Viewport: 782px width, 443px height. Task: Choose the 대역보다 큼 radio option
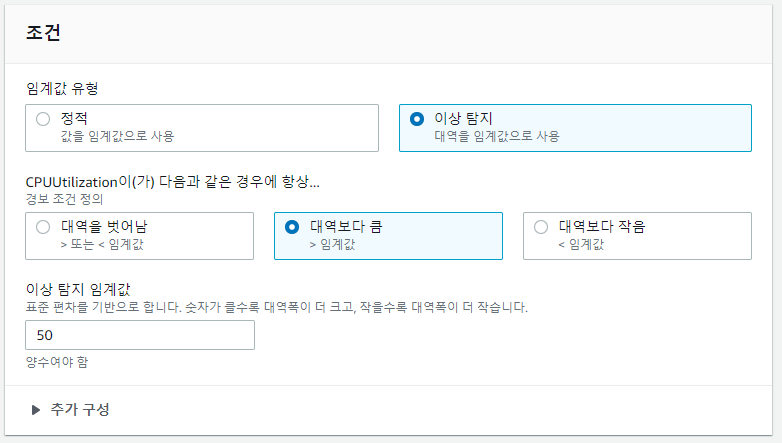[292, 227]
